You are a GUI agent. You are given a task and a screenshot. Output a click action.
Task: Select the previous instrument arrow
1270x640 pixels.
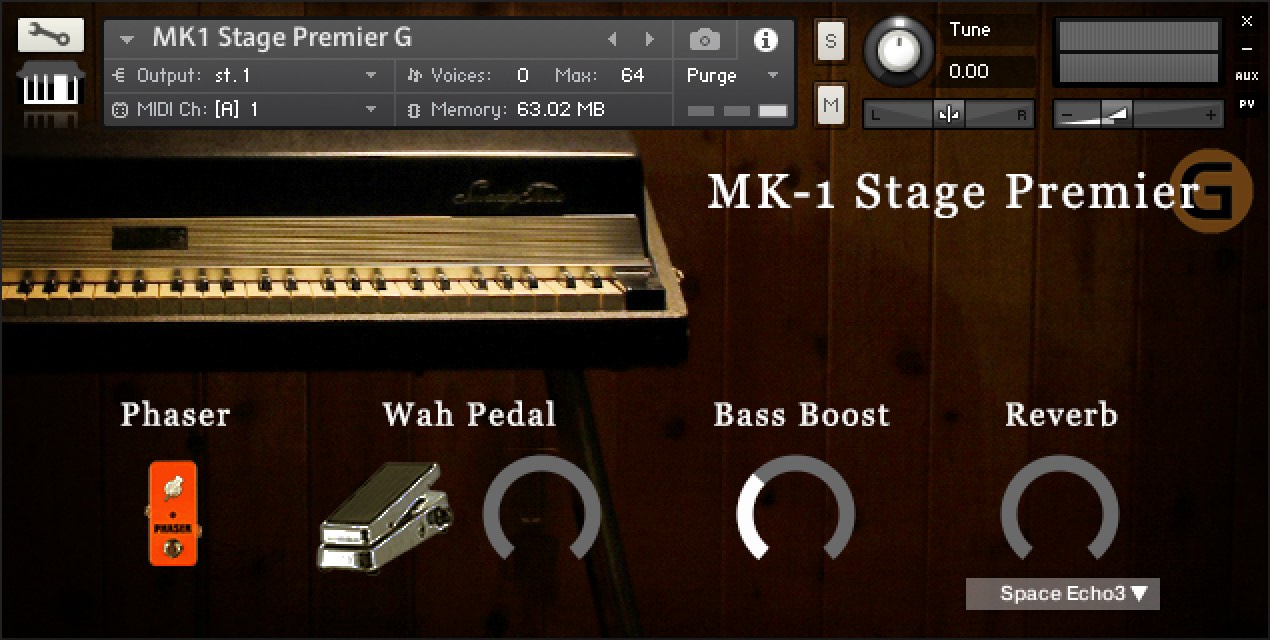[x=613, y=40]
